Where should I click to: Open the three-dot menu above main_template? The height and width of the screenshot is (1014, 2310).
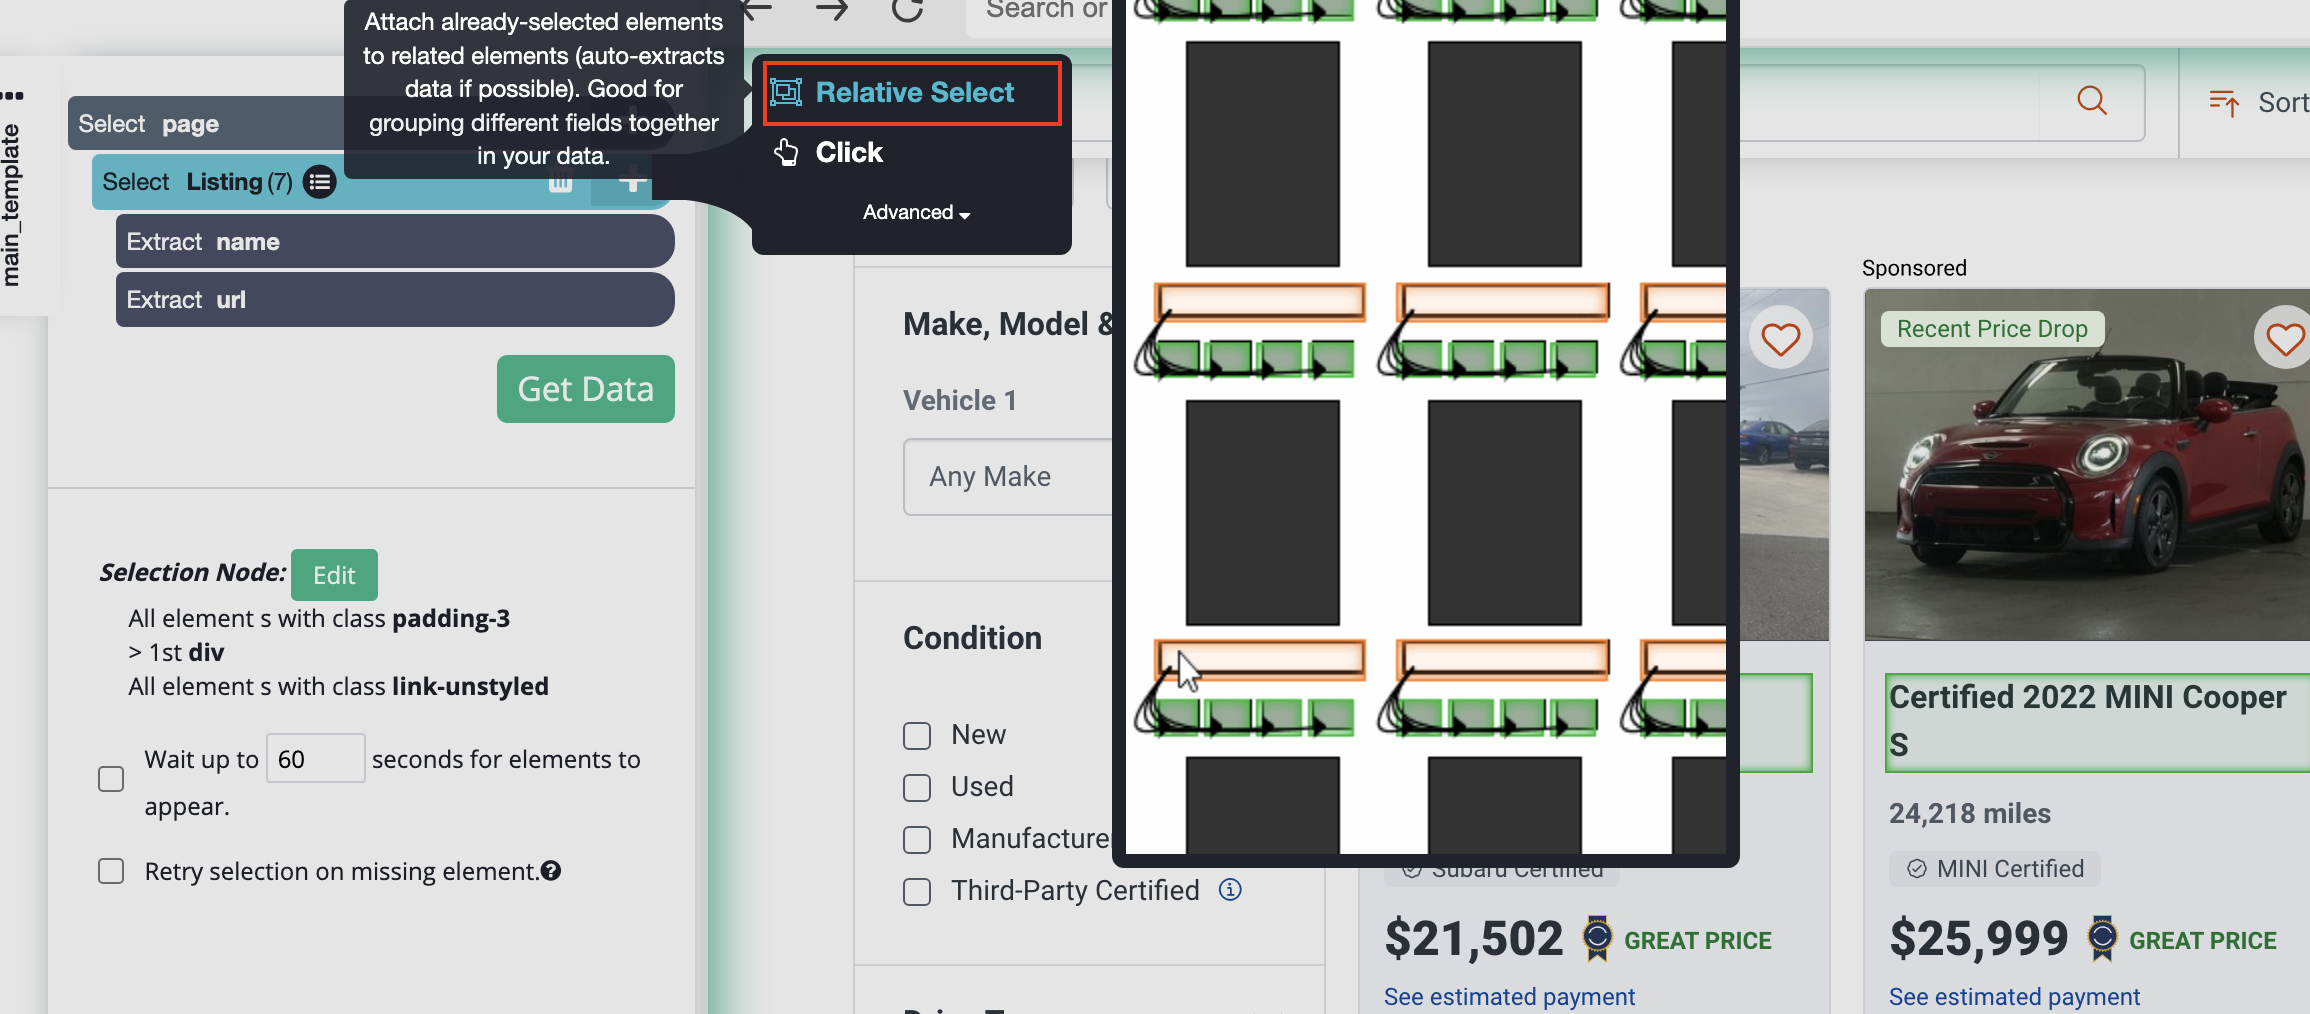click(12, 96)
